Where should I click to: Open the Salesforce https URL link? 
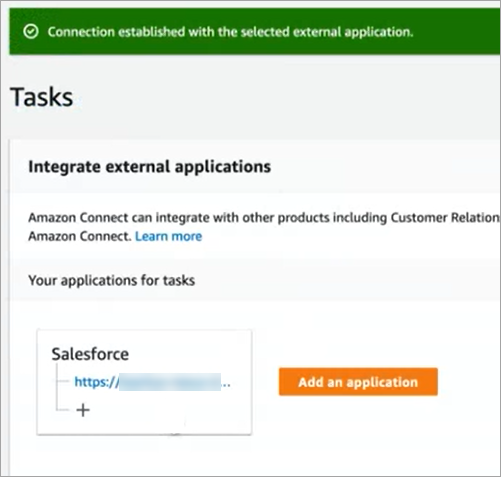[152, 382]
